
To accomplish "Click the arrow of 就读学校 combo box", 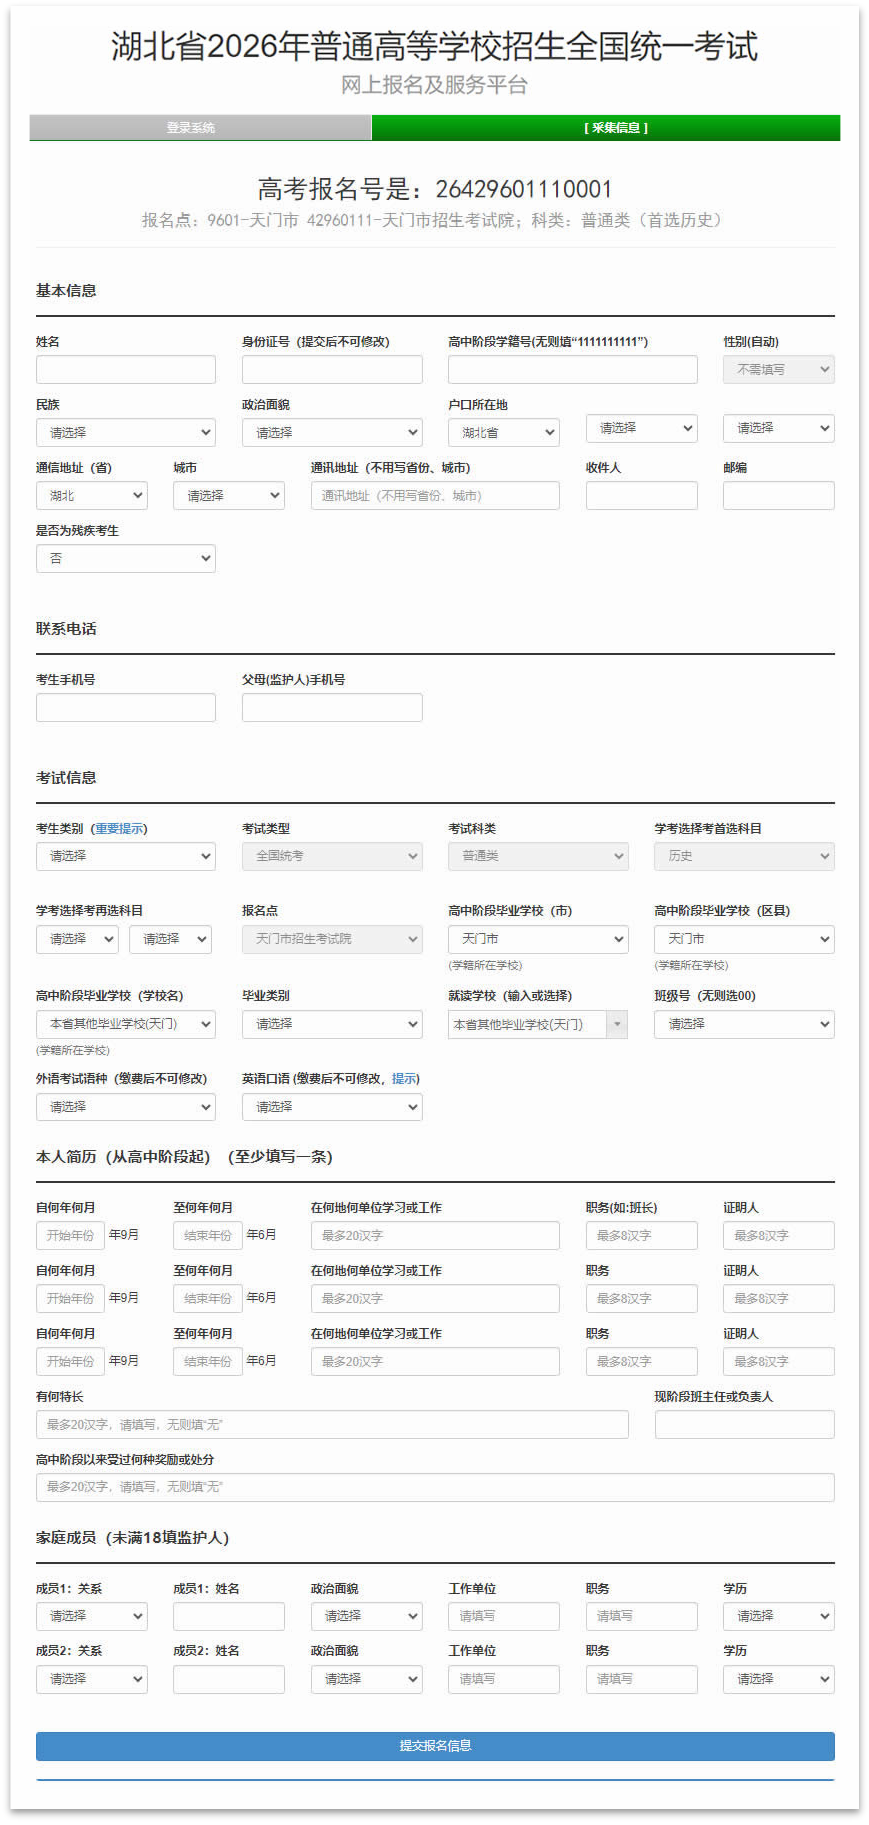I will (617, 1025).
